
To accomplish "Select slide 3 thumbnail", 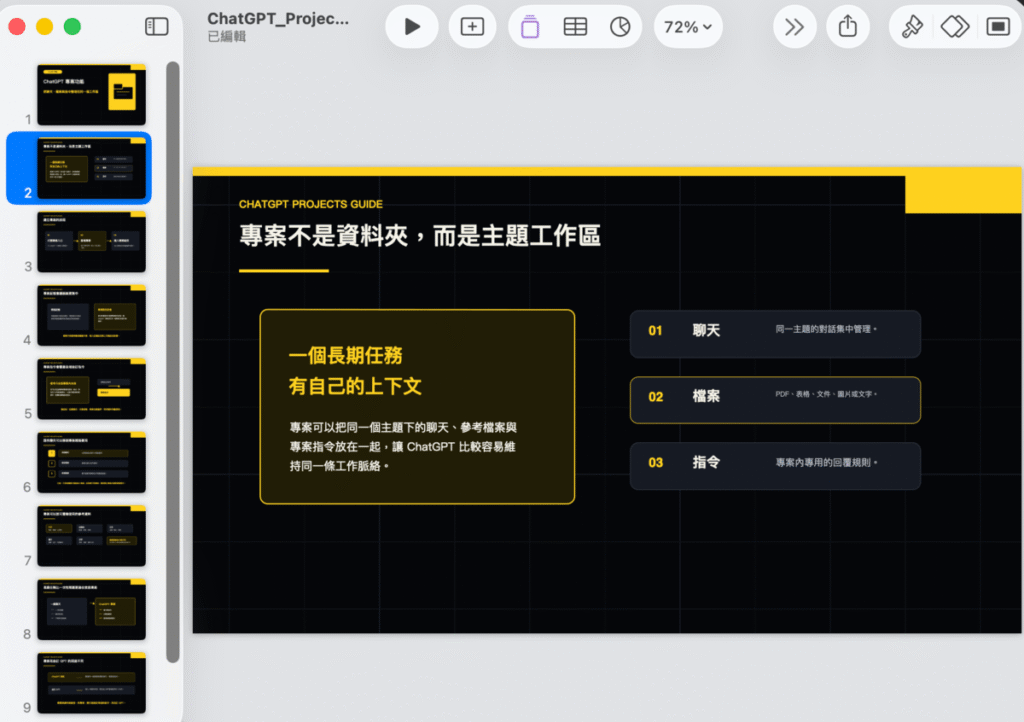I will tap(91, 242).
